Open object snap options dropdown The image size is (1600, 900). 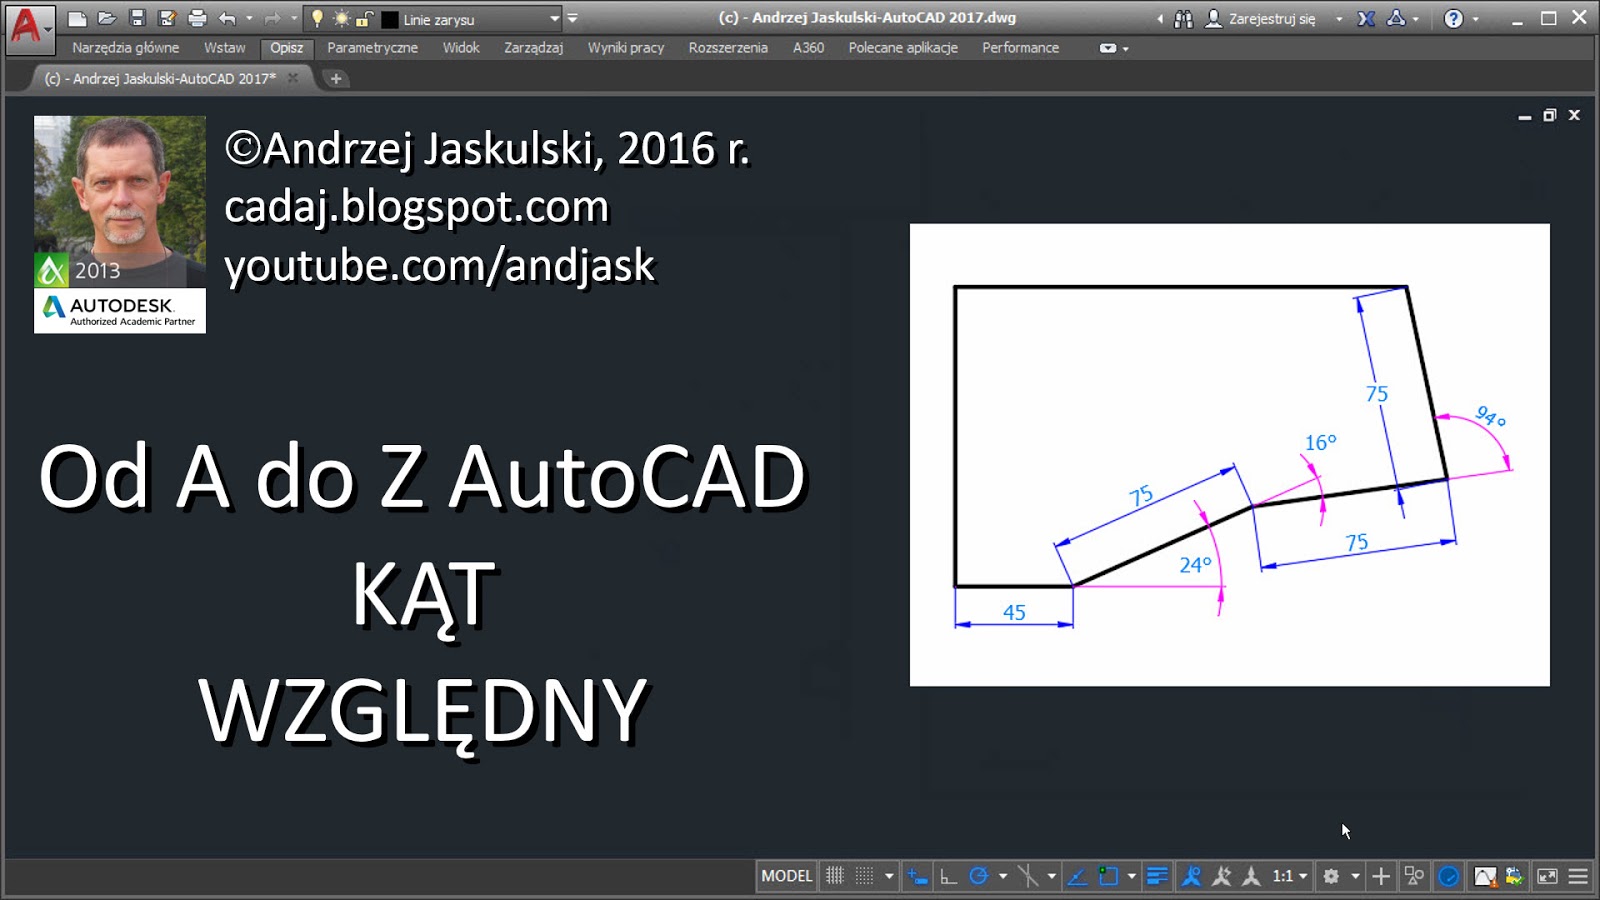pyautogui.click(x=1132, y=877)
